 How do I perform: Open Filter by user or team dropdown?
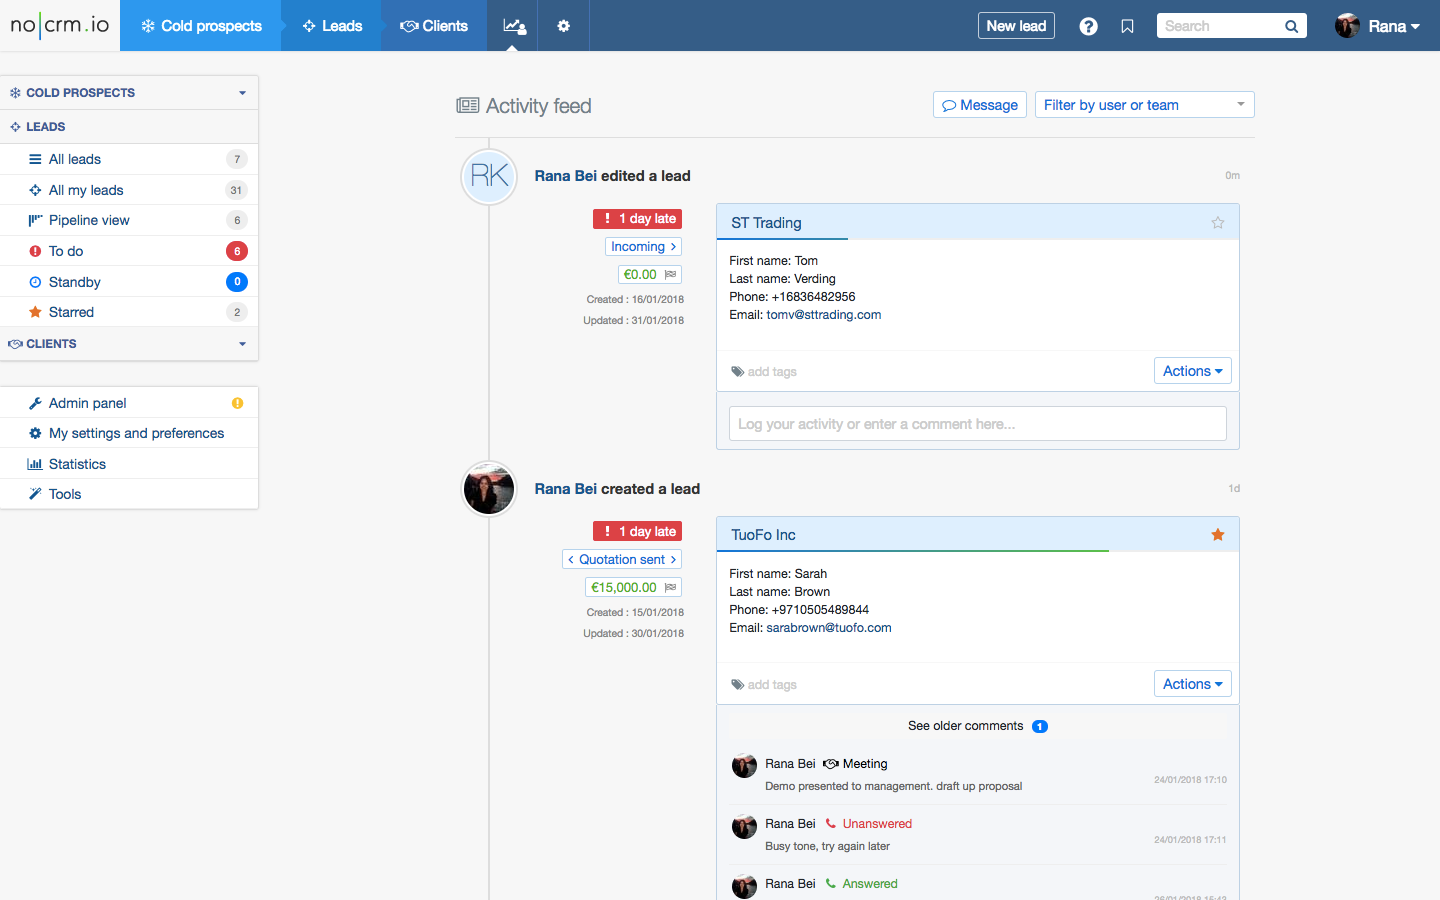pos(1144,105)
